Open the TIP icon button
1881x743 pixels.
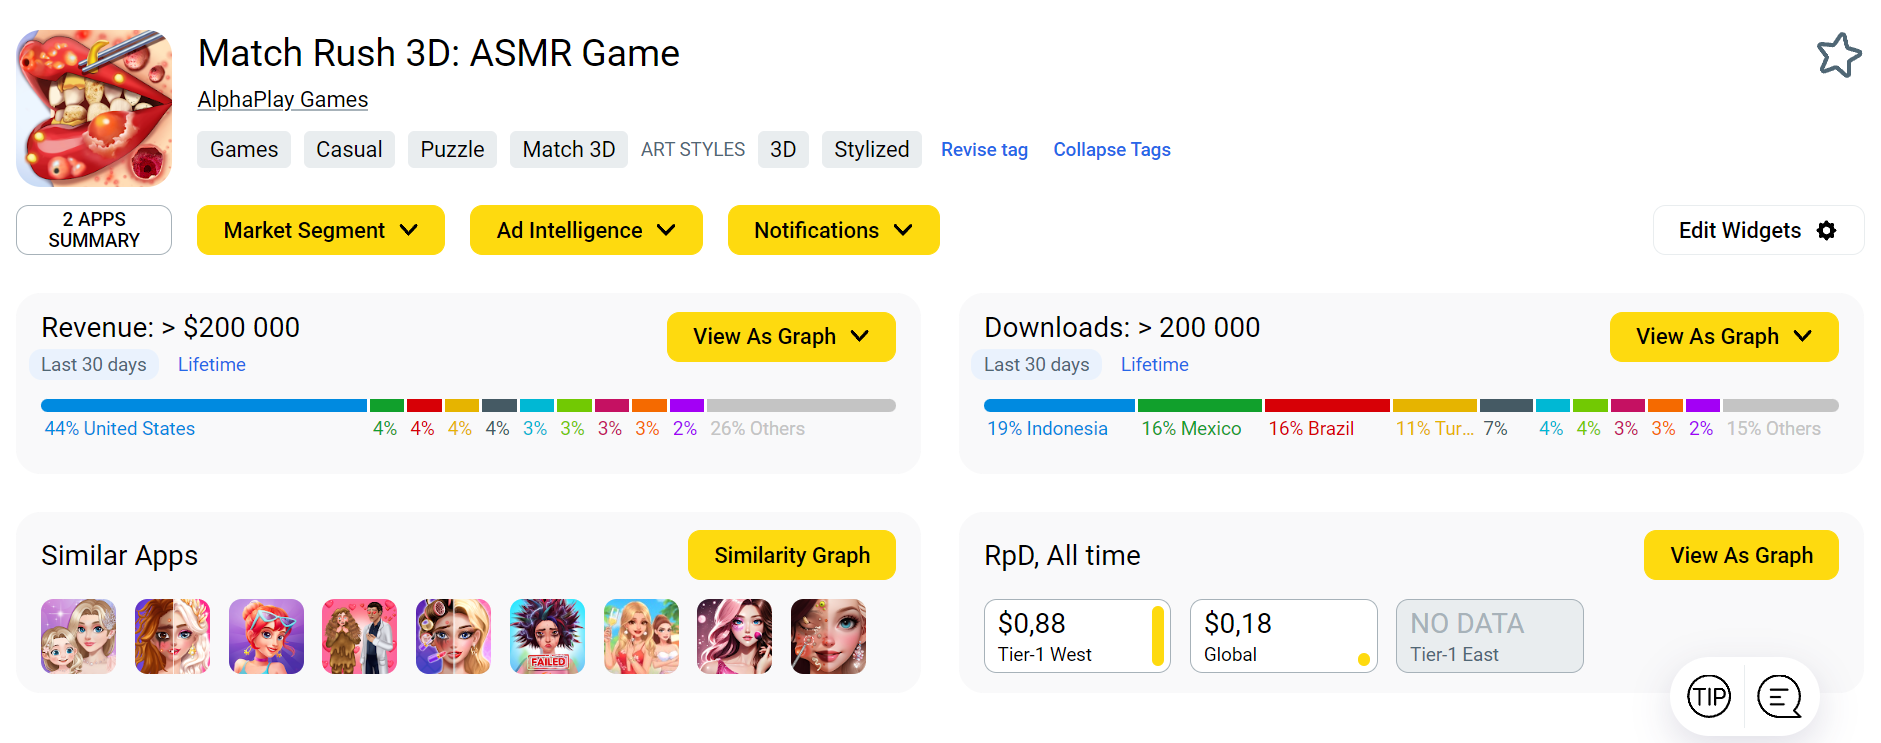tap(1708, 696)
